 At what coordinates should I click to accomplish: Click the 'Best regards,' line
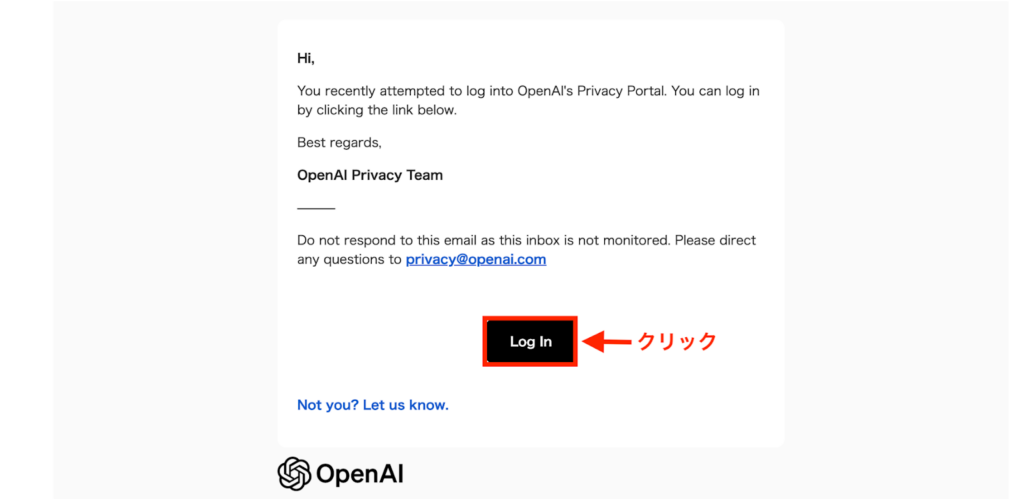(x=339, y=143)
